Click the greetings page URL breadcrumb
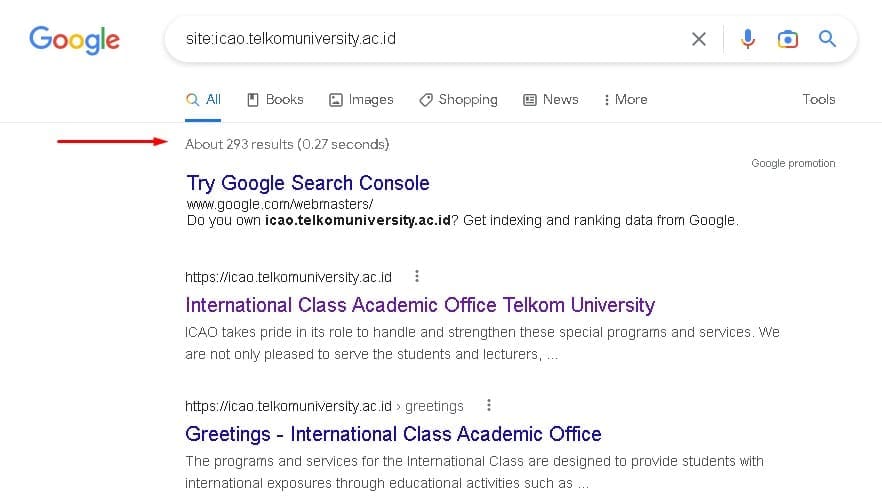882x502 pixels. 324,406
